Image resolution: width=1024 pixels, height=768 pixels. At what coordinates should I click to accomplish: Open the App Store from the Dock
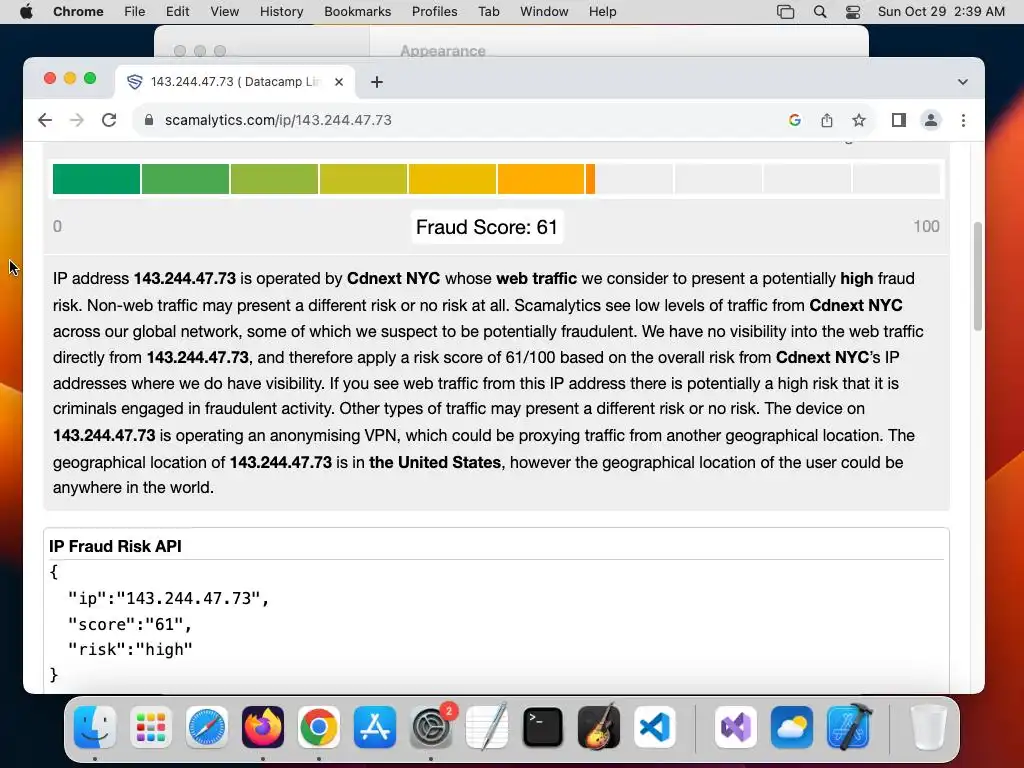(375, 727)
